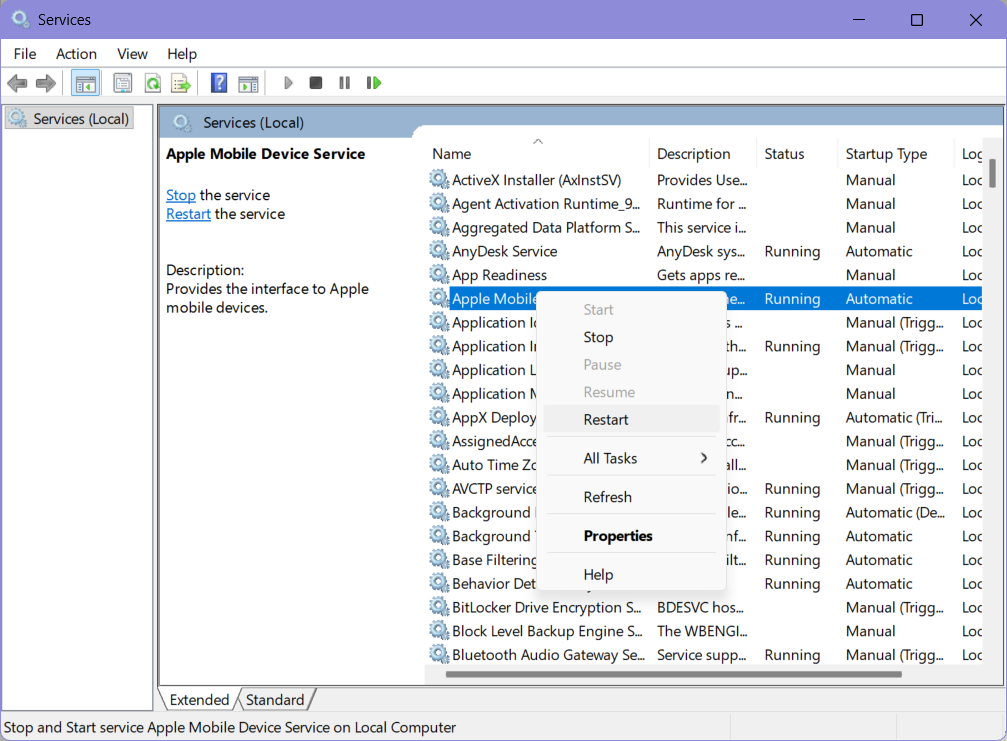Sort by the Name column header
The height and width of the screenshot is (741, 1007).
pos(537,154)
